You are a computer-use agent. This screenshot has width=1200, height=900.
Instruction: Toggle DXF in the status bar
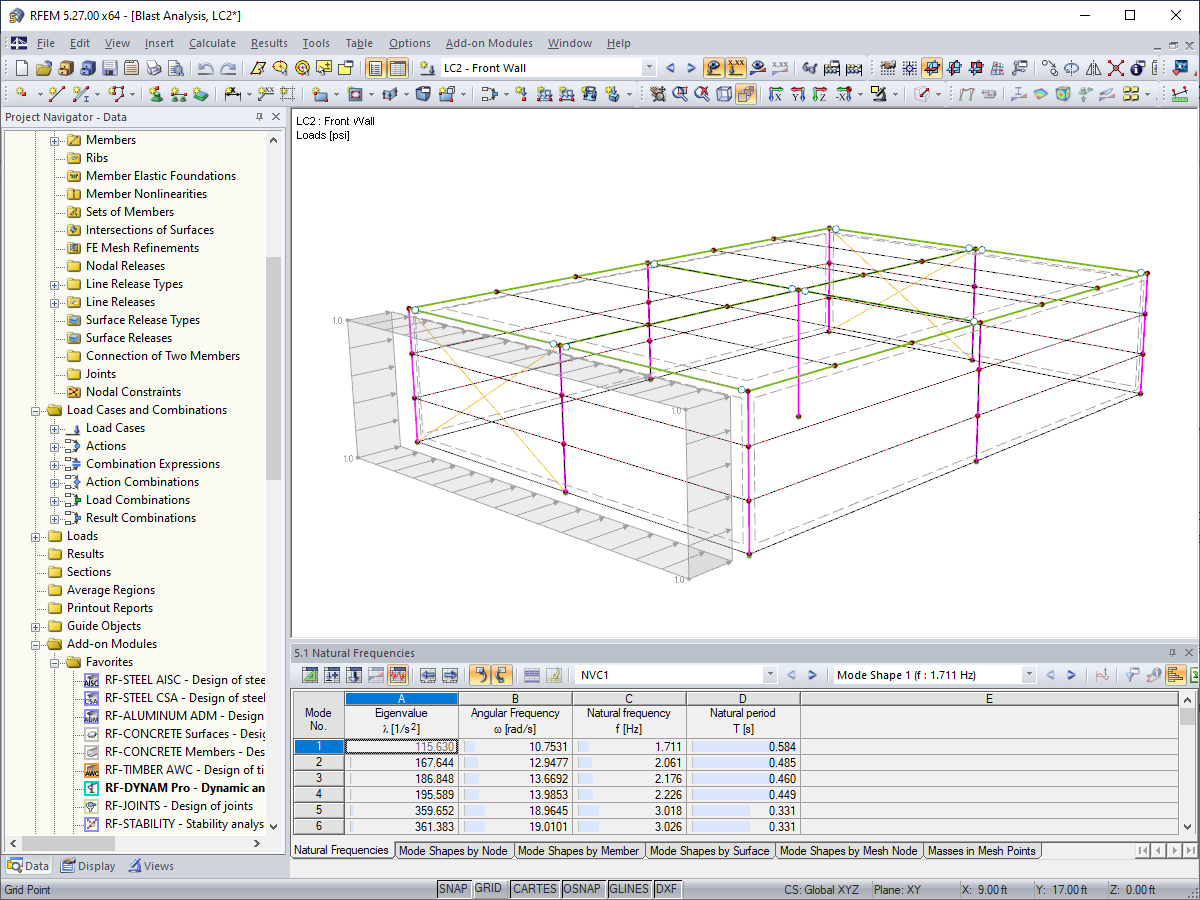(666, 889)
